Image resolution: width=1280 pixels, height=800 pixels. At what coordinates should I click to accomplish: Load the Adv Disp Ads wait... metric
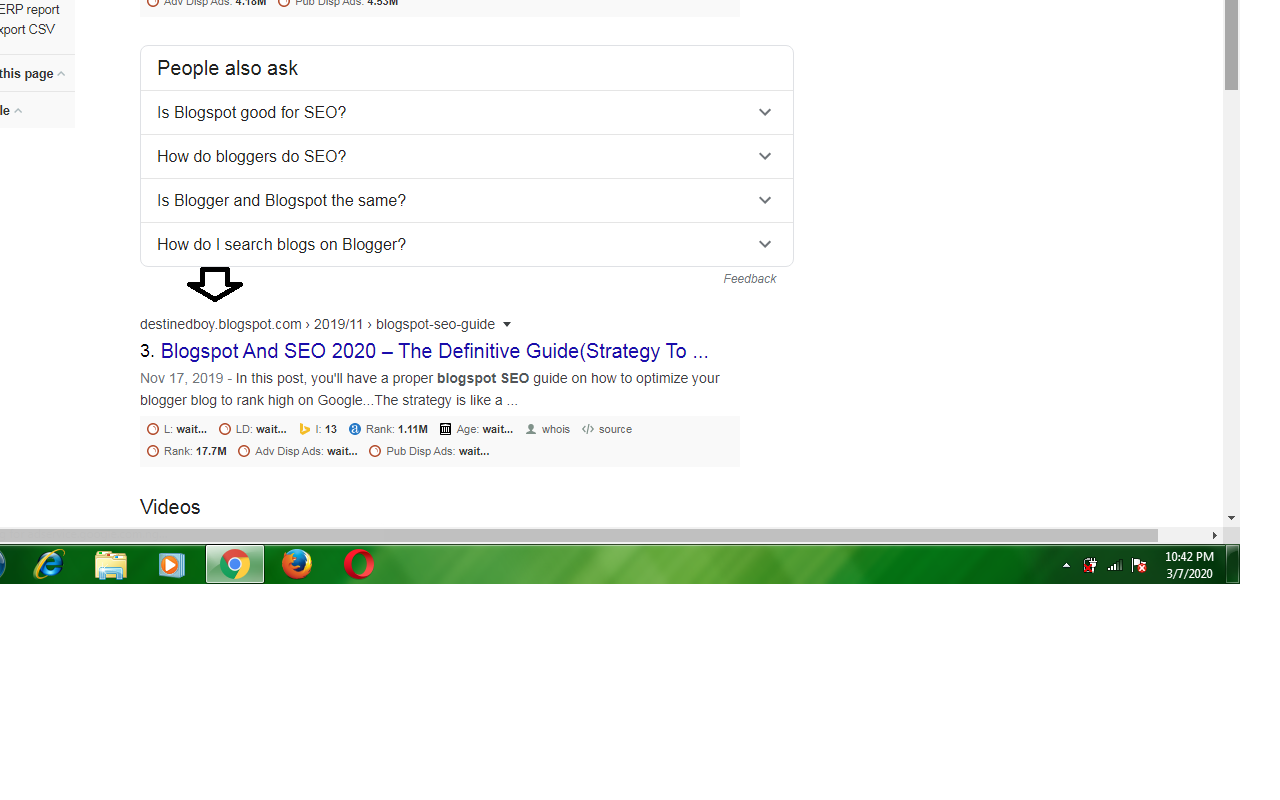(298, 451)
